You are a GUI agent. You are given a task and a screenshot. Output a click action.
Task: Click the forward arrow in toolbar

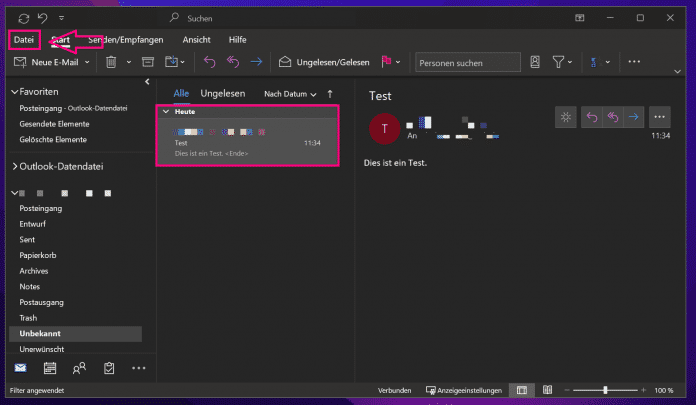point(256,62)
